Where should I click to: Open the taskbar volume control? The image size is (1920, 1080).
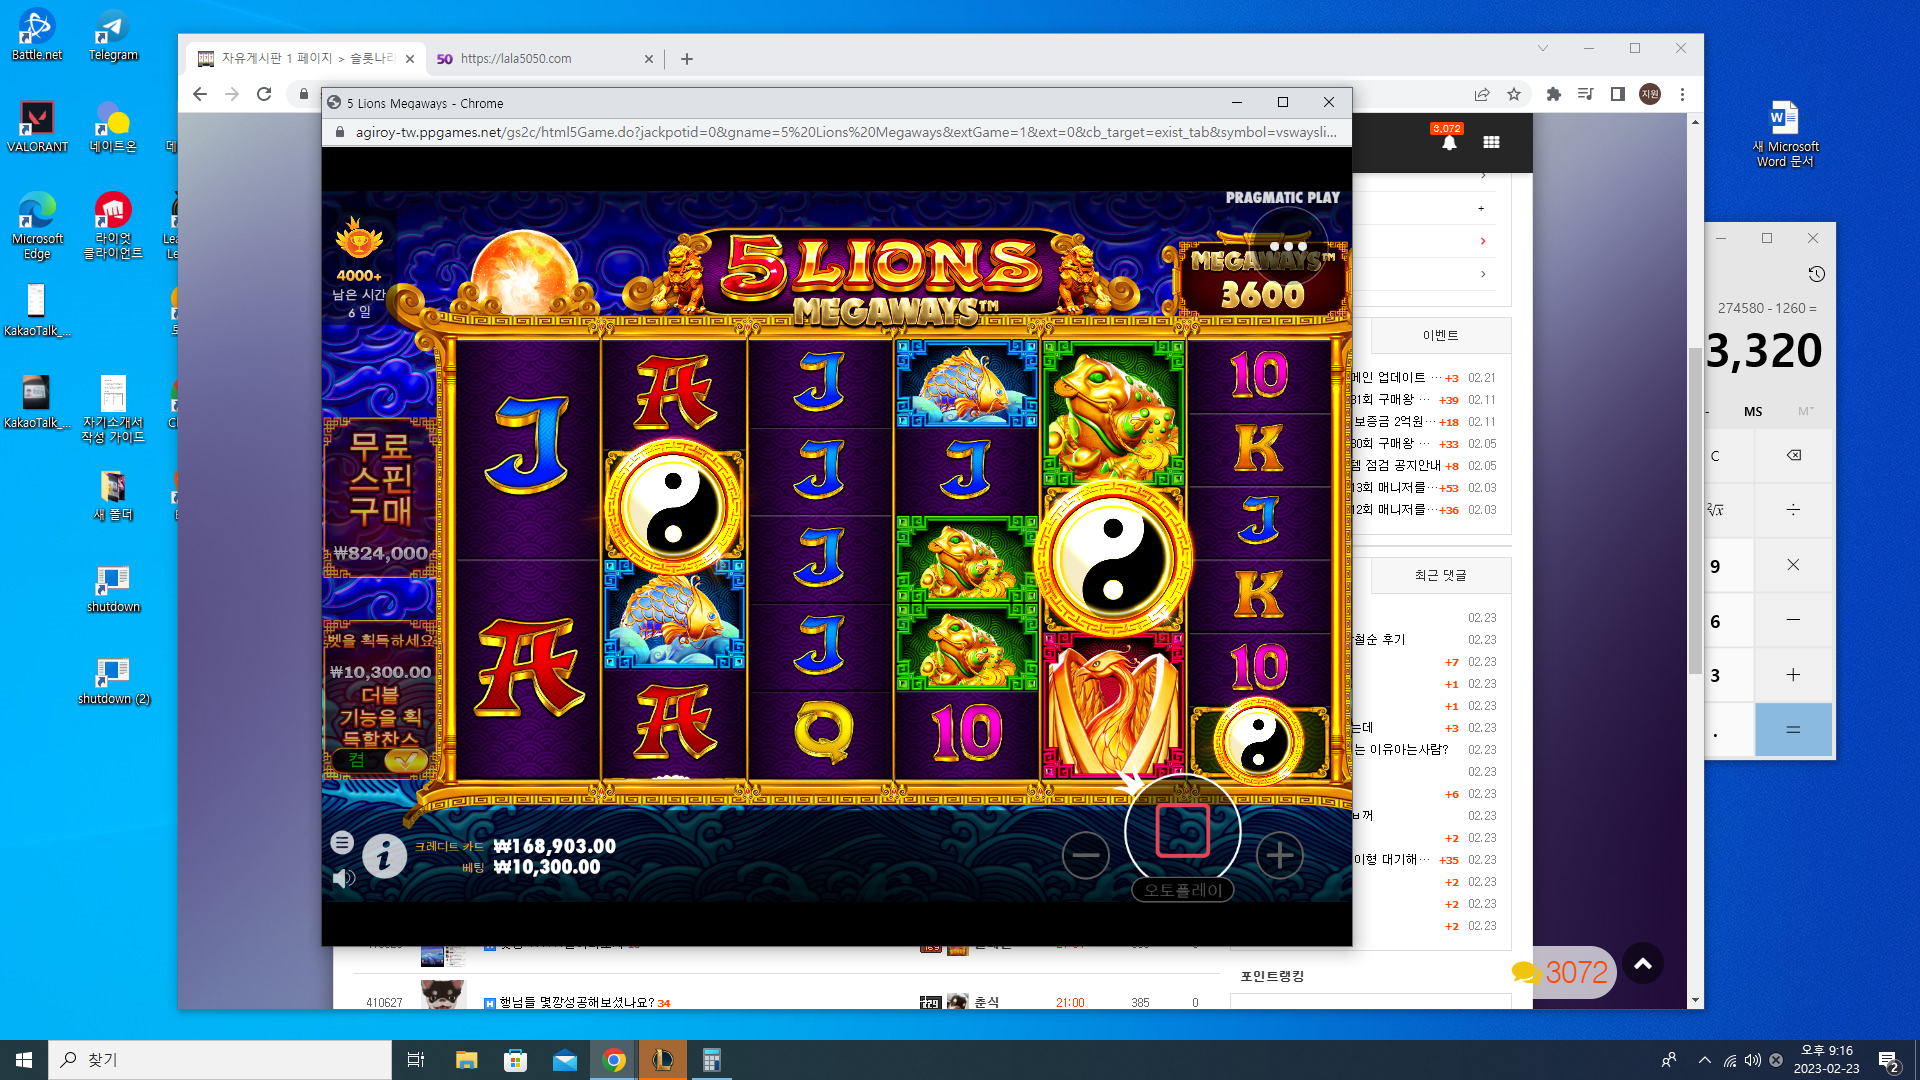coord(1753,1060)
